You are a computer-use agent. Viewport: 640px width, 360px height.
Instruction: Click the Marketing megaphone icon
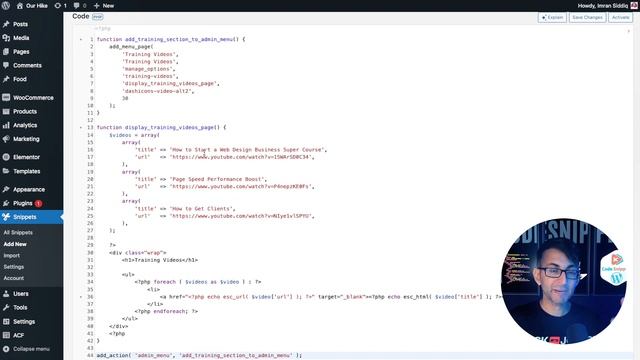click(x=6, y=139)
